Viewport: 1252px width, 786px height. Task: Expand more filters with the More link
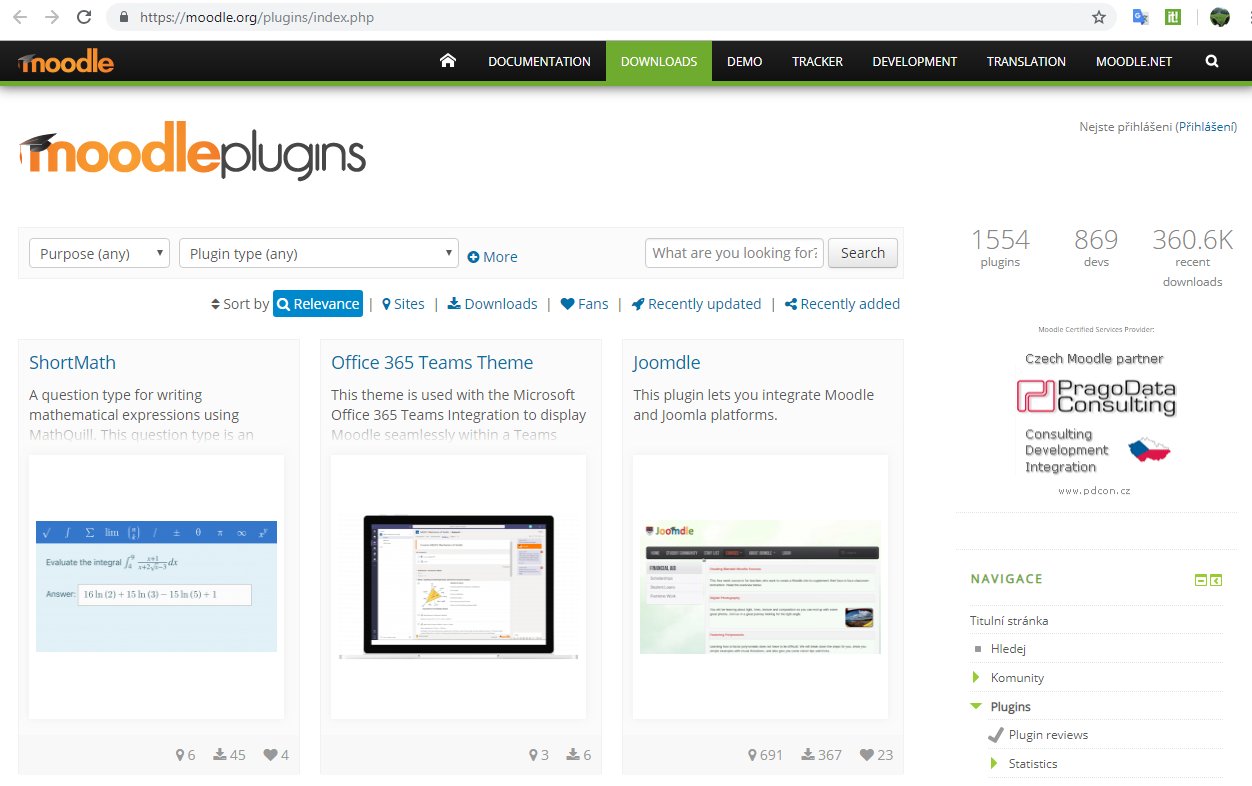[493, 257]
